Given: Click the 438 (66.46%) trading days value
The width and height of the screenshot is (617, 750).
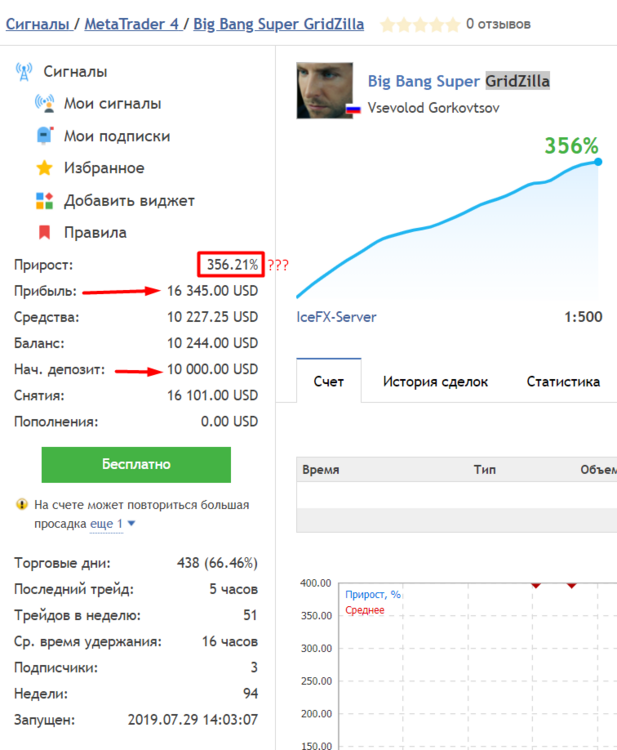Looking at the screenshot, I should [217, 562].
